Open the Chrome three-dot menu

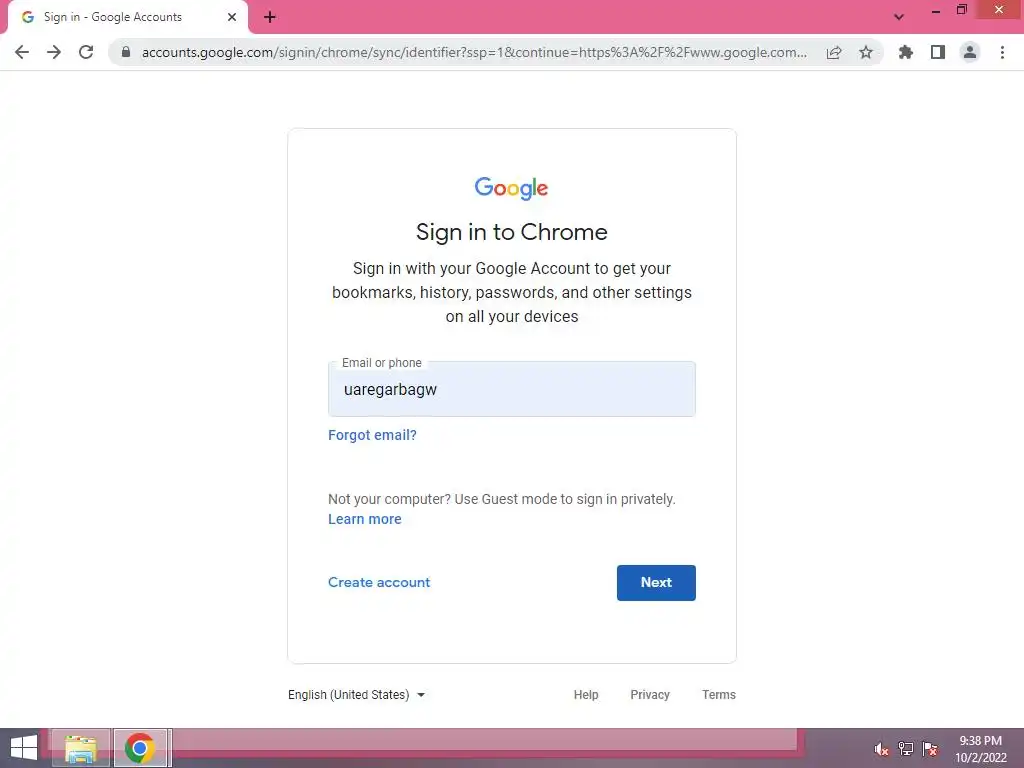(x=1002, y=52)
